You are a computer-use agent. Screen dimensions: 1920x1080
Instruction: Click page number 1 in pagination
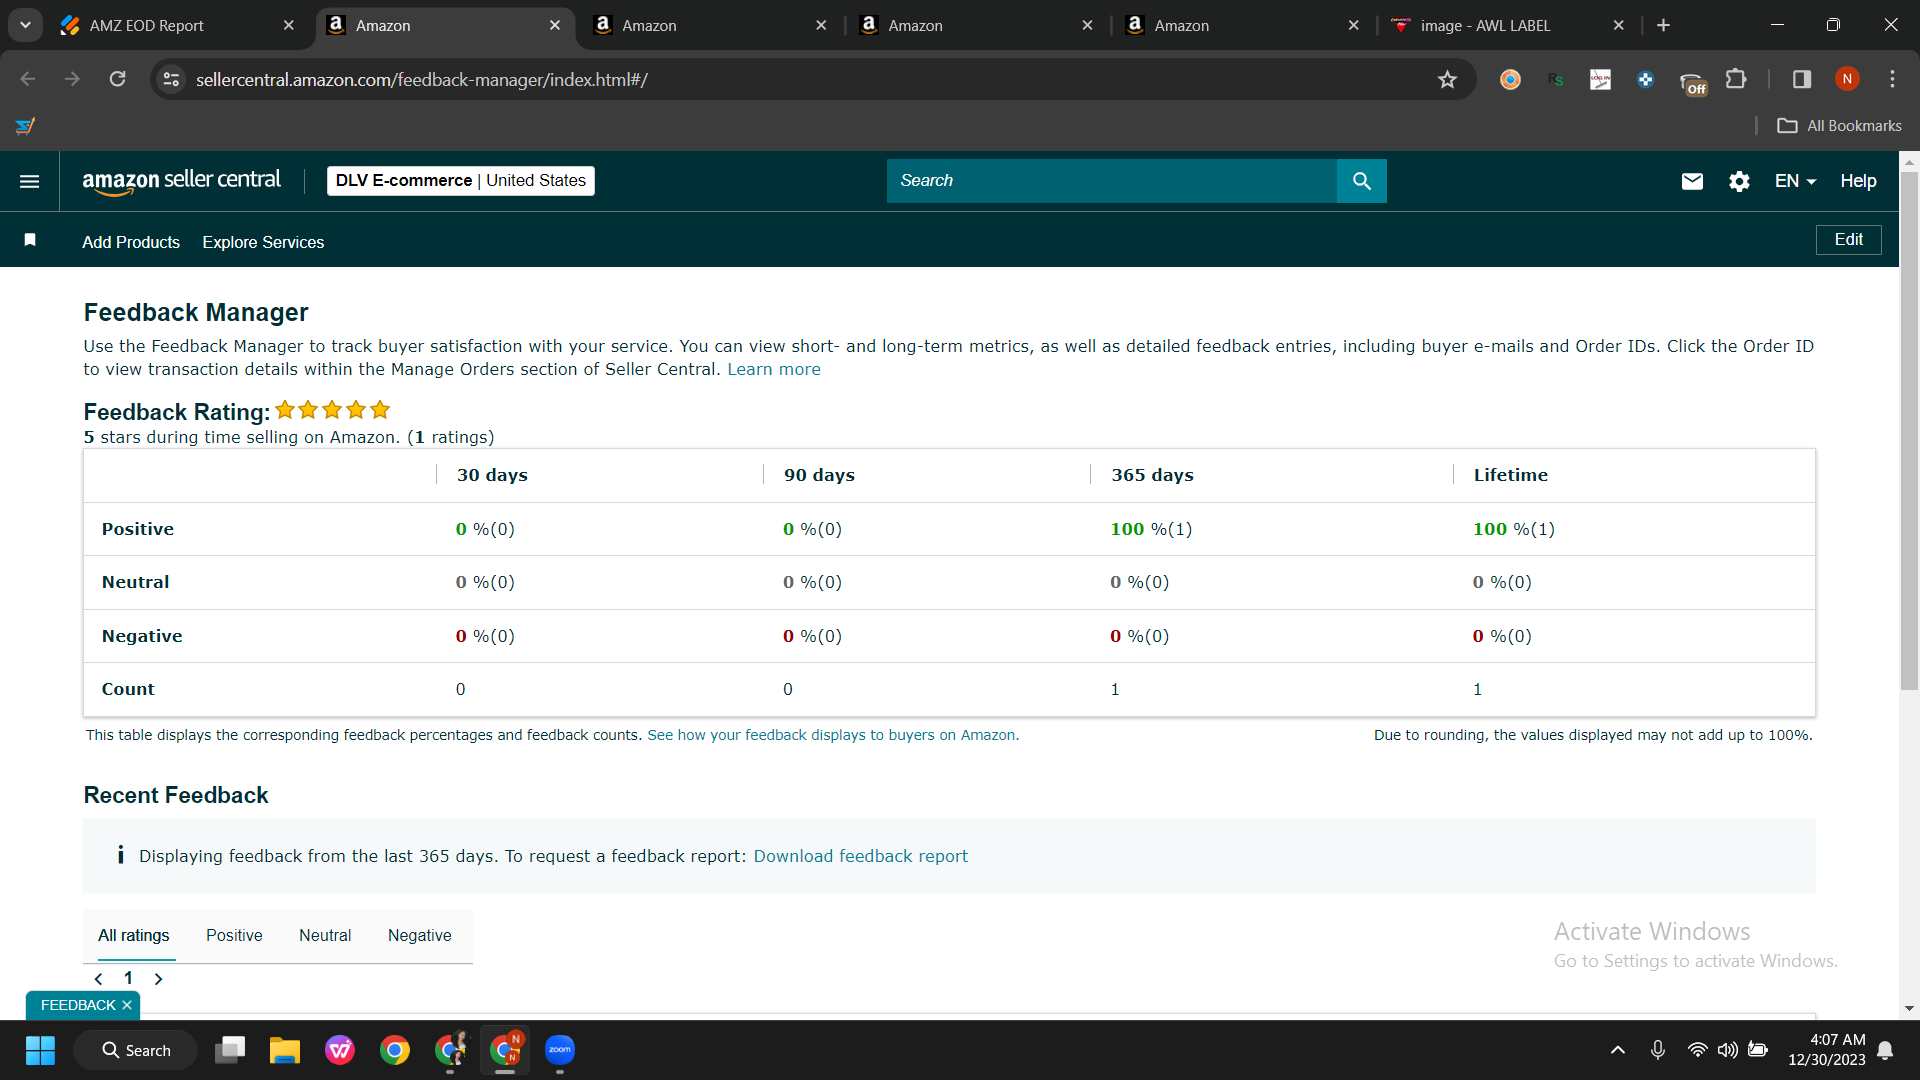(128, 978)
